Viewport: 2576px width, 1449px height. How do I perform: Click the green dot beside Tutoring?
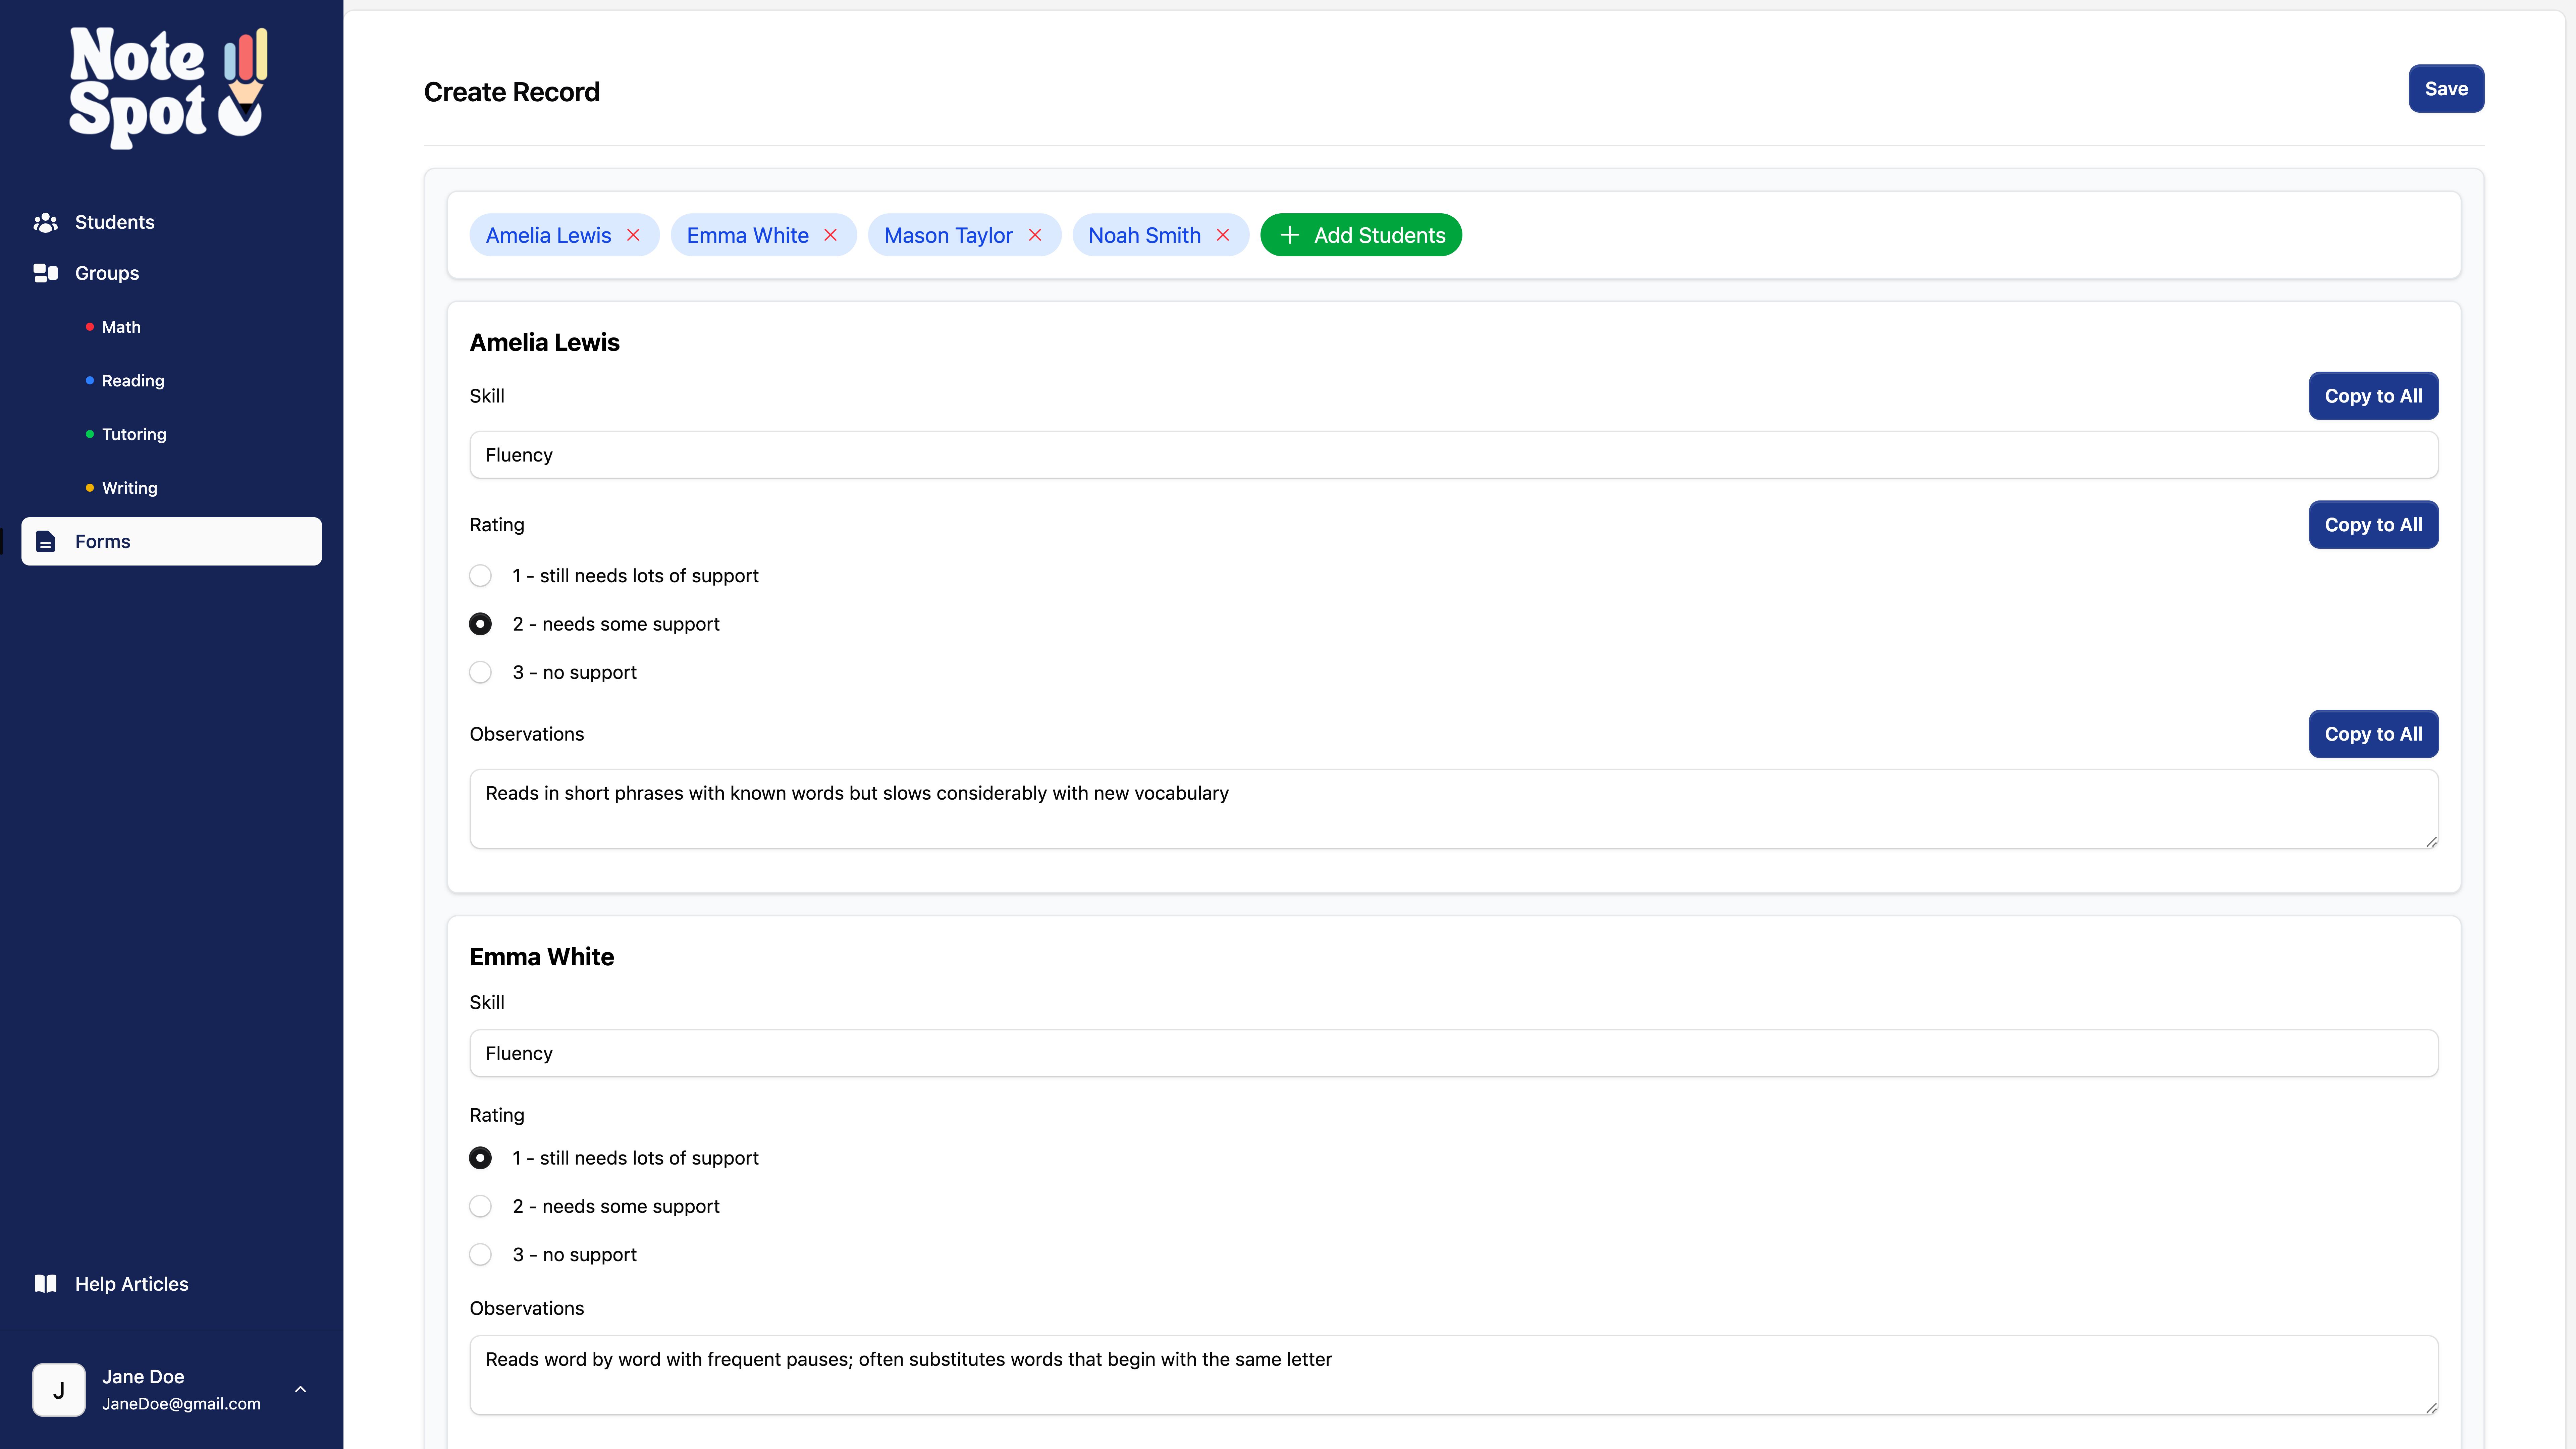90,434
